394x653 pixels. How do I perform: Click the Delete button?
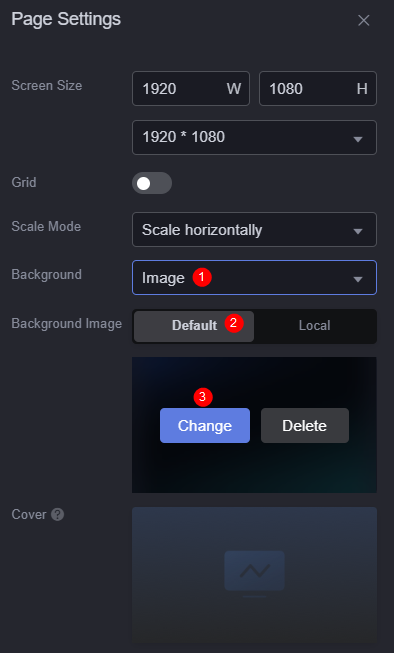(x=305, y=426)
